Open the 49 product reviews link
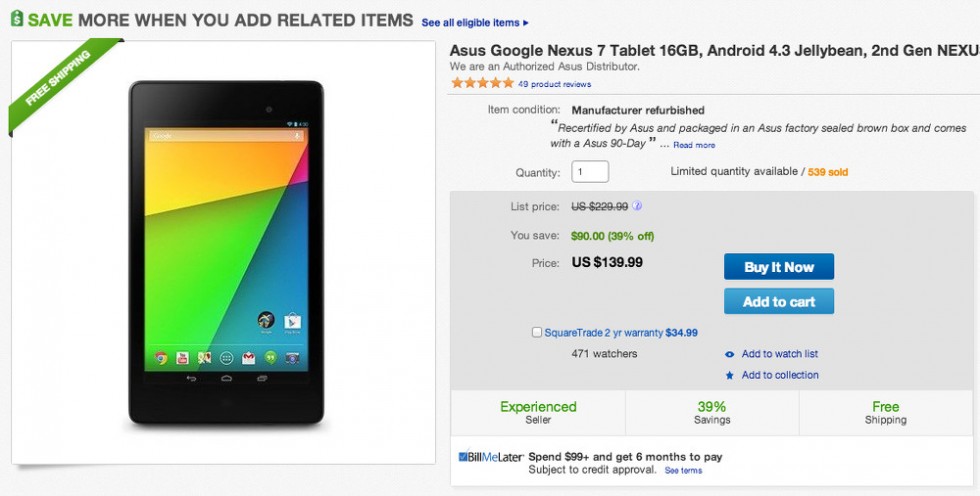This screenshot has height=496, width=980. pos(555,85)
